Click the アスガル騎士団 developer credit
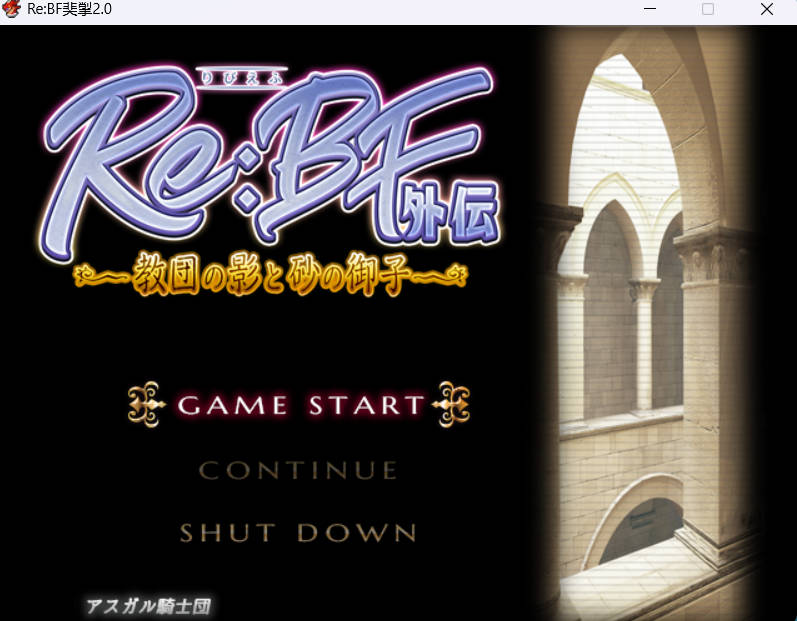The width and height of the screenshot is (797, 621). (148, 606)
